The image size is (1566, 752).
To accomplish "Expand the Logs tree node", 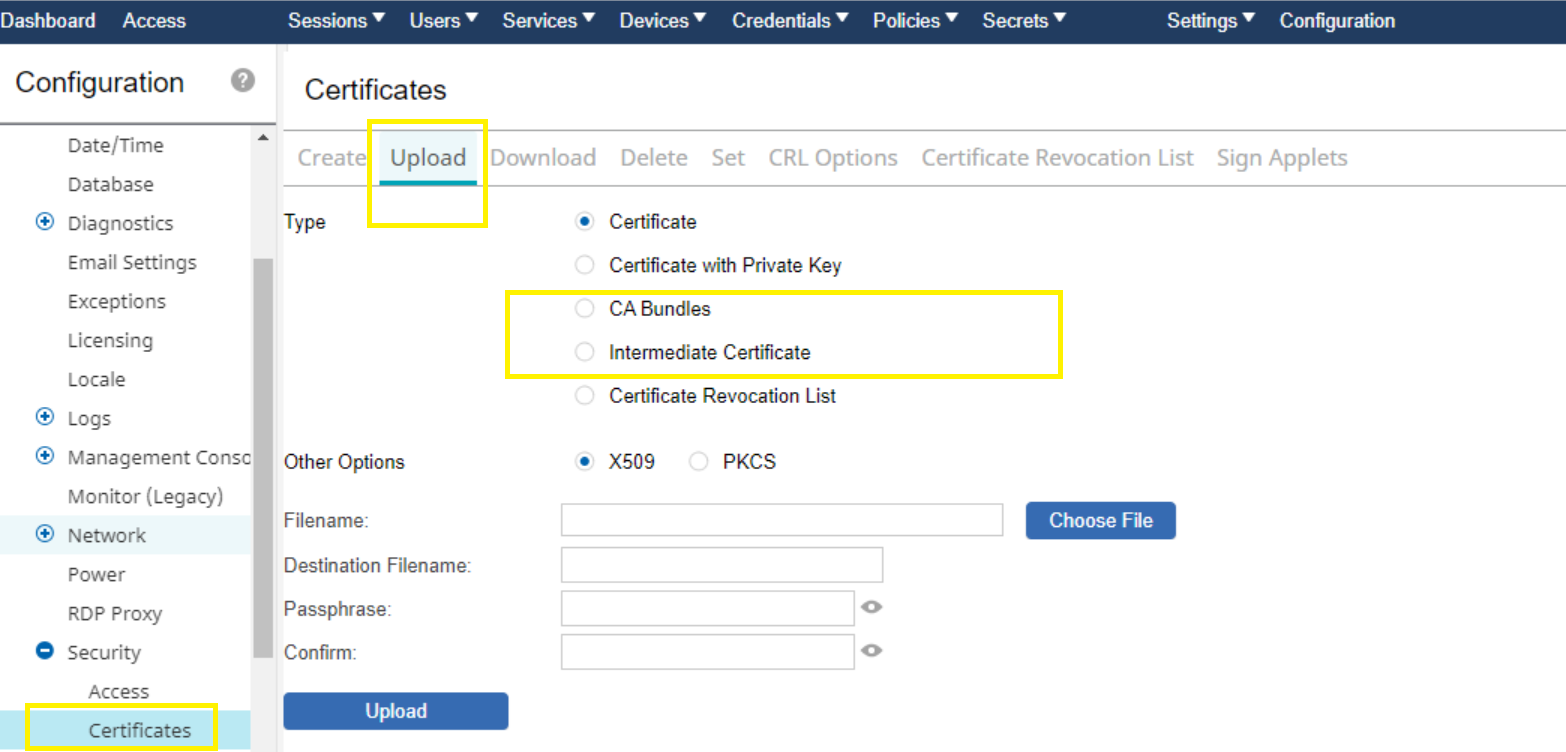I will point(45,418).
